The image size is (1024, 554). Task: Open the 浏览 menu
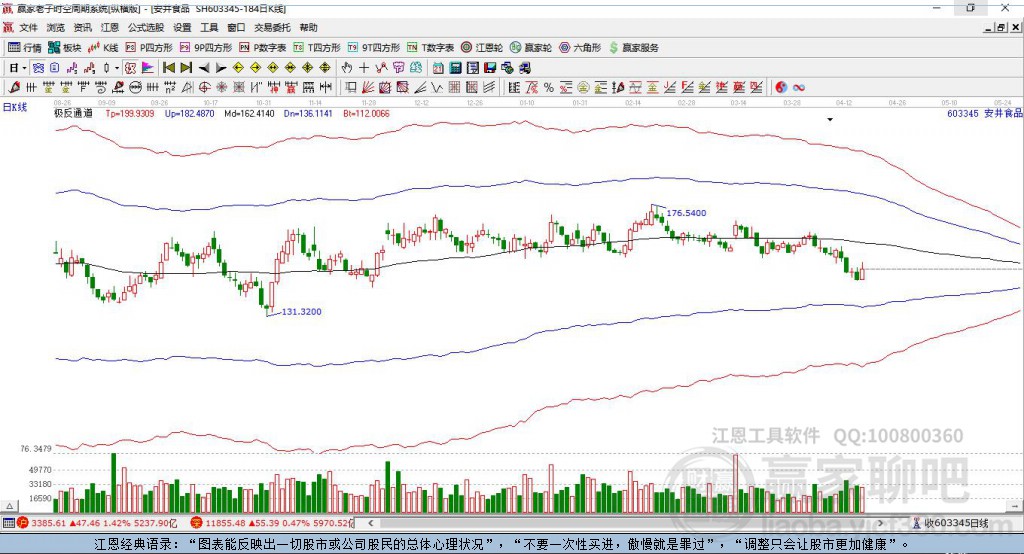(56, 27)
